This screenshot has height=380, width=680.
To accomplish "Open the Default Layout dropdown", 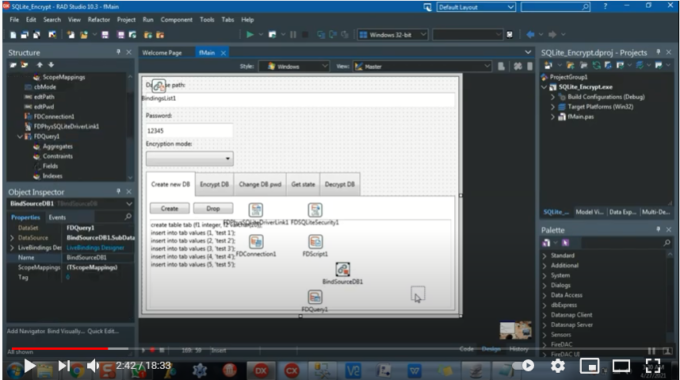I will click(x=476, y=7).
